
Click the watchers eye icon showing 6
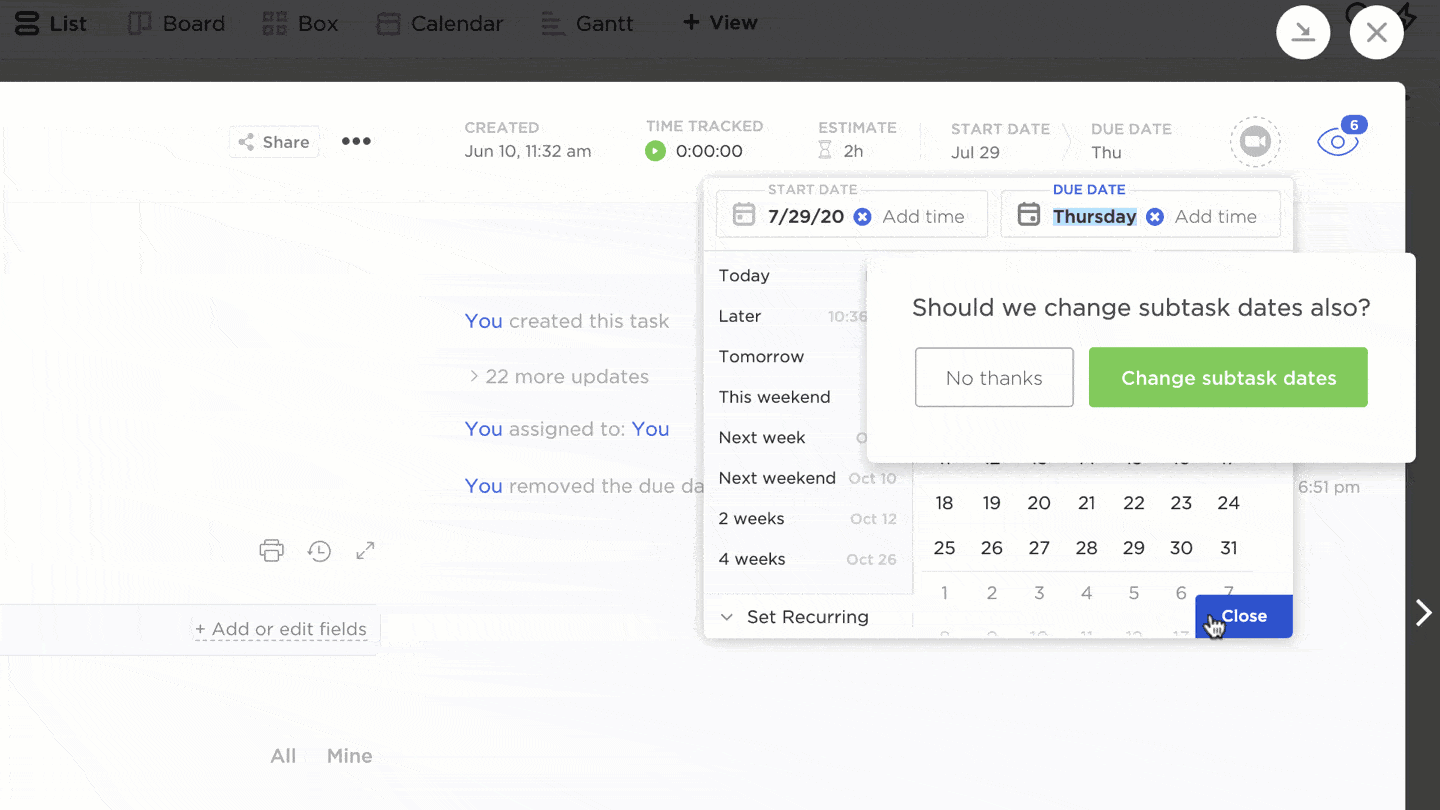point(1337,141)
